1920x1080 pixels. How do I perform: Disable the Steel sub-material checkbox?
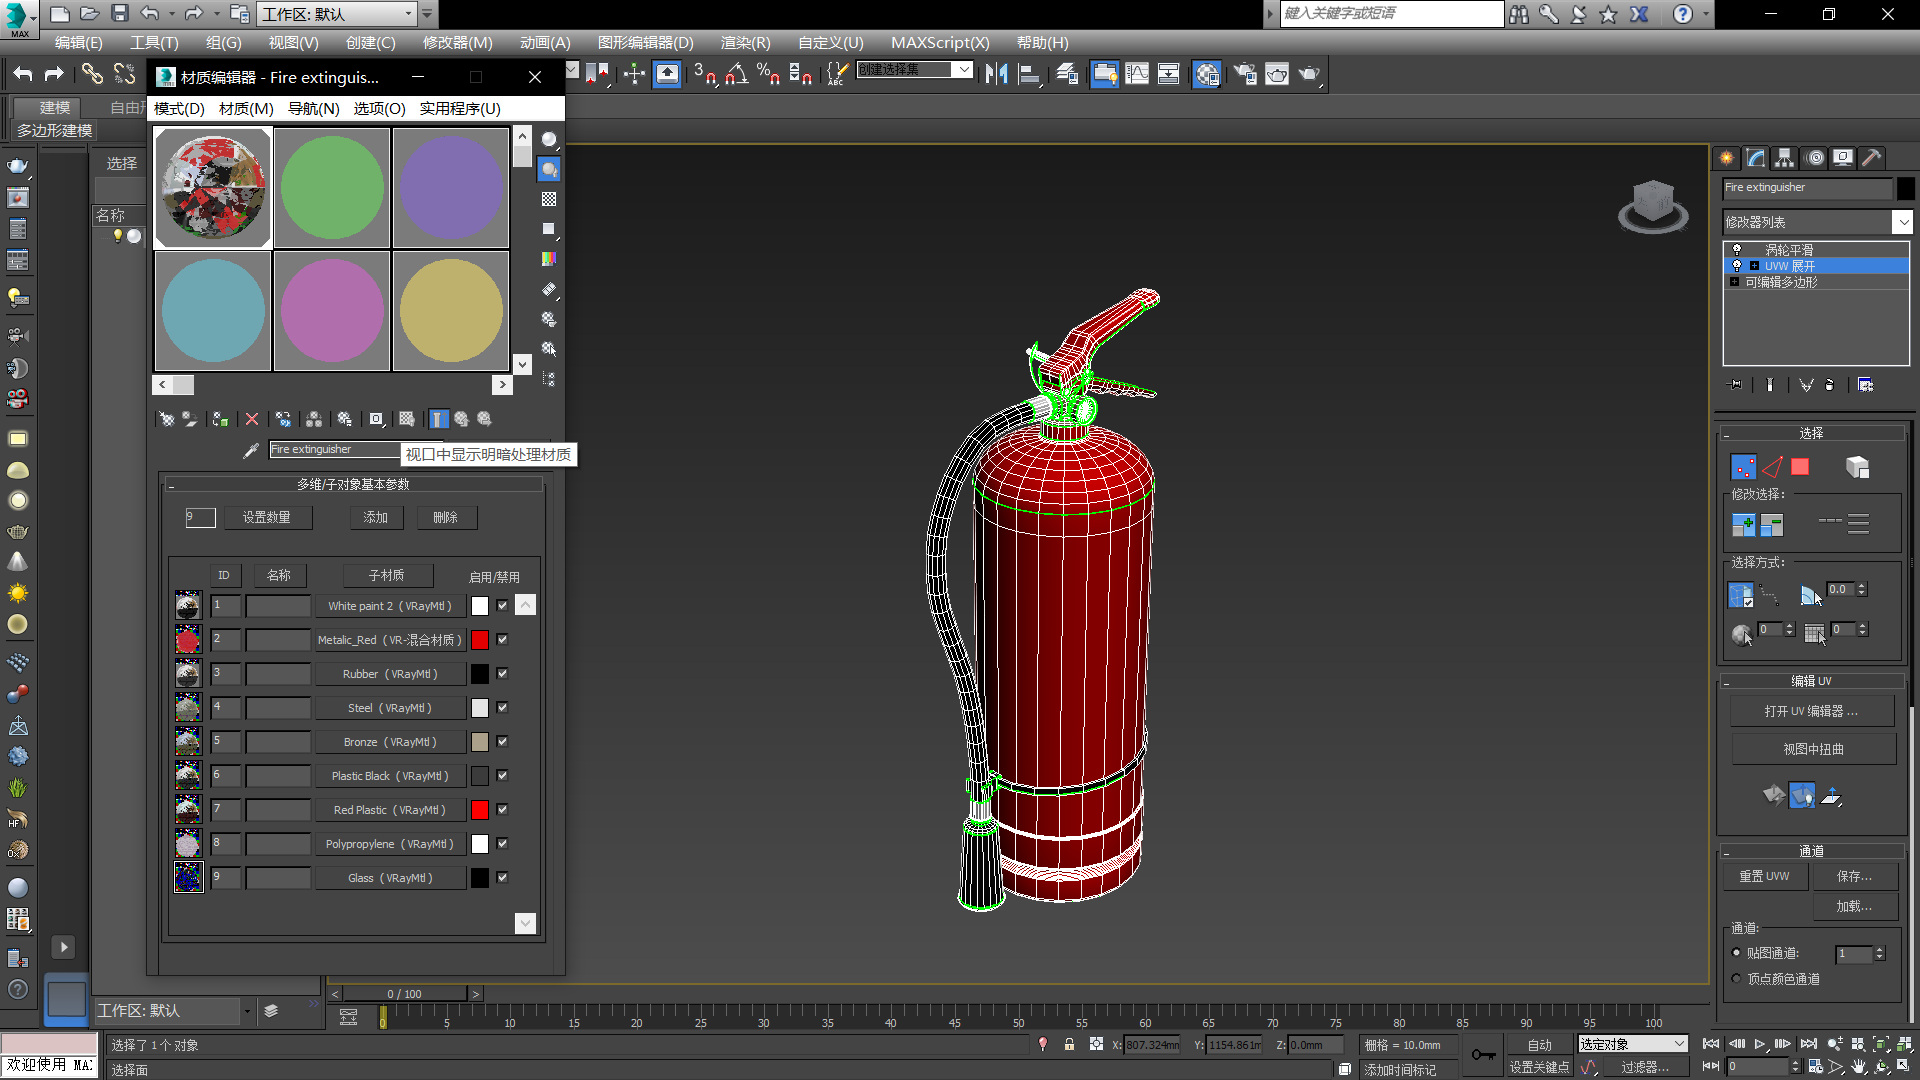[x=502, y=708]
